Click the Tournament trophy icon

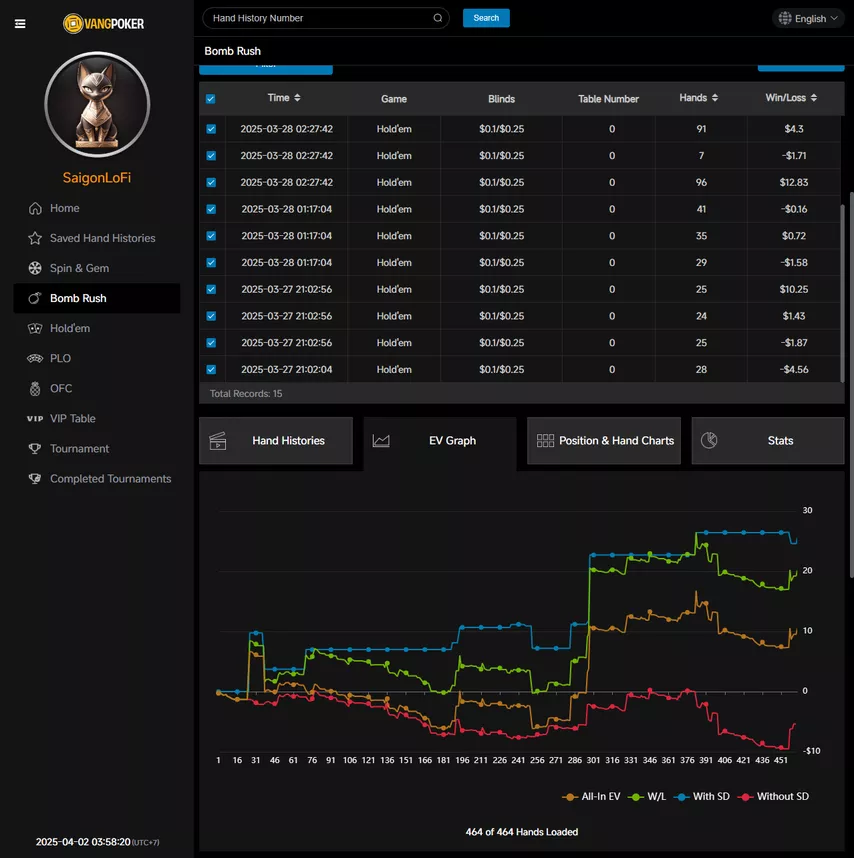[35, 449]
